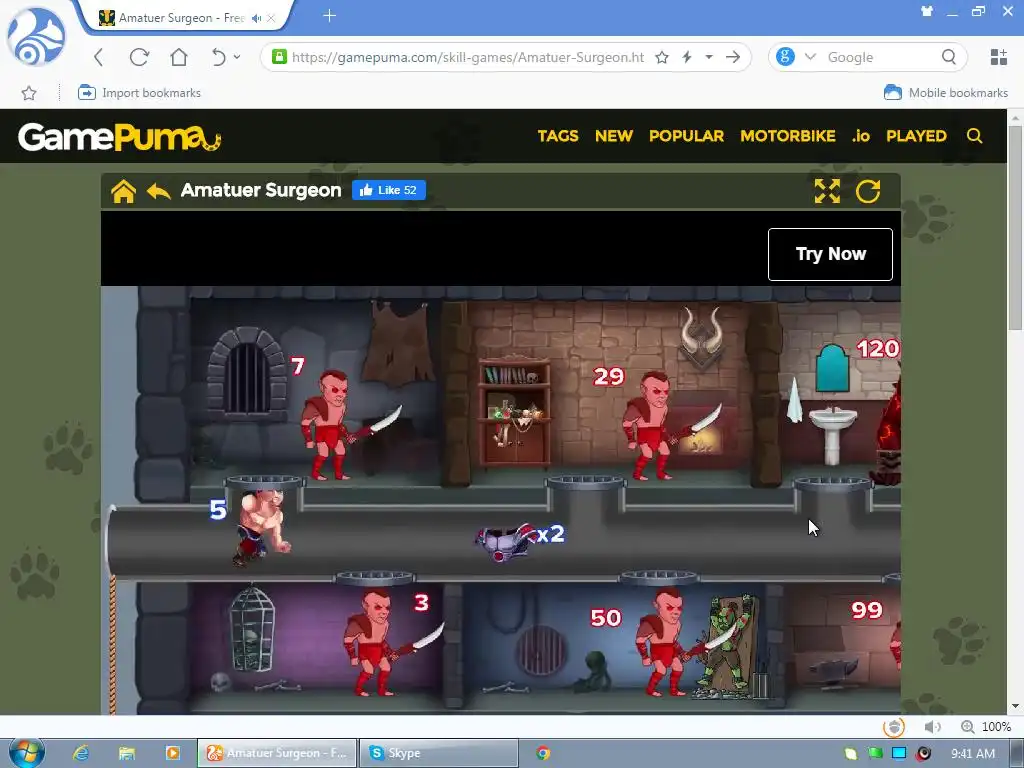
Task: Click the hero with number 5
Action: (x=261, y=526)
